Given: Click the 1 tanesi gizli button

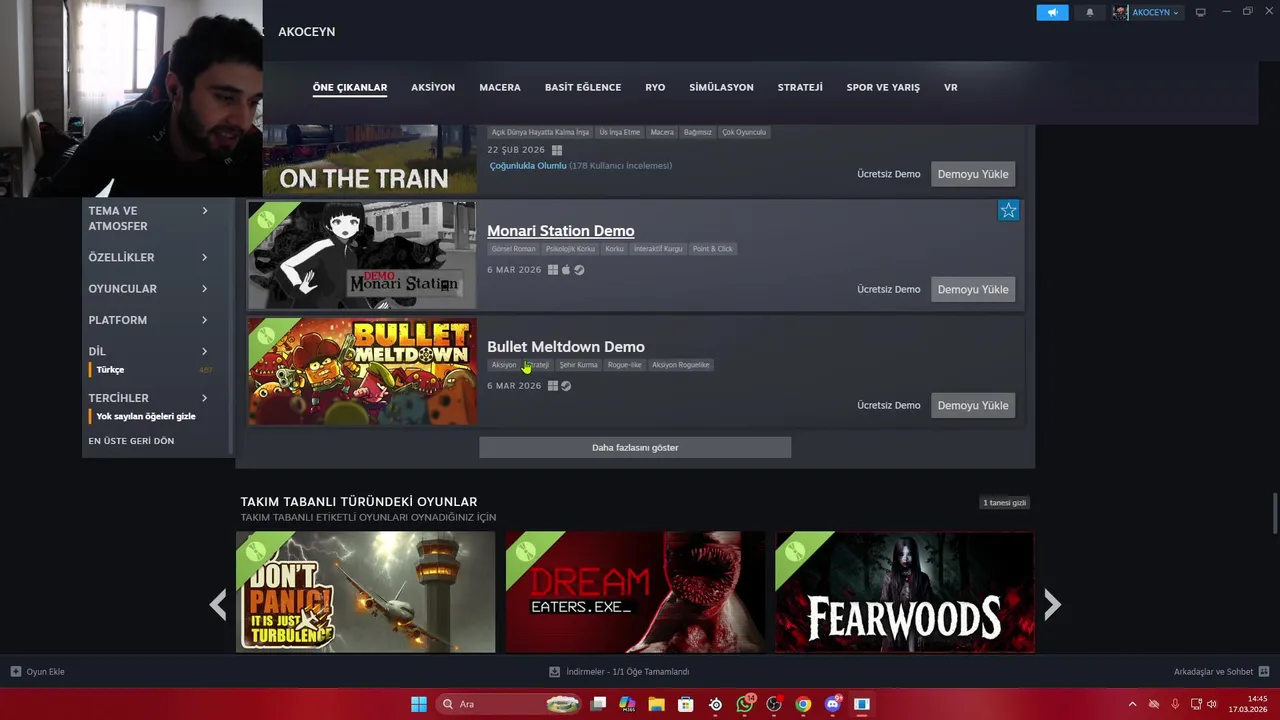Looking at the screenshot, I should coord(1004,503).
